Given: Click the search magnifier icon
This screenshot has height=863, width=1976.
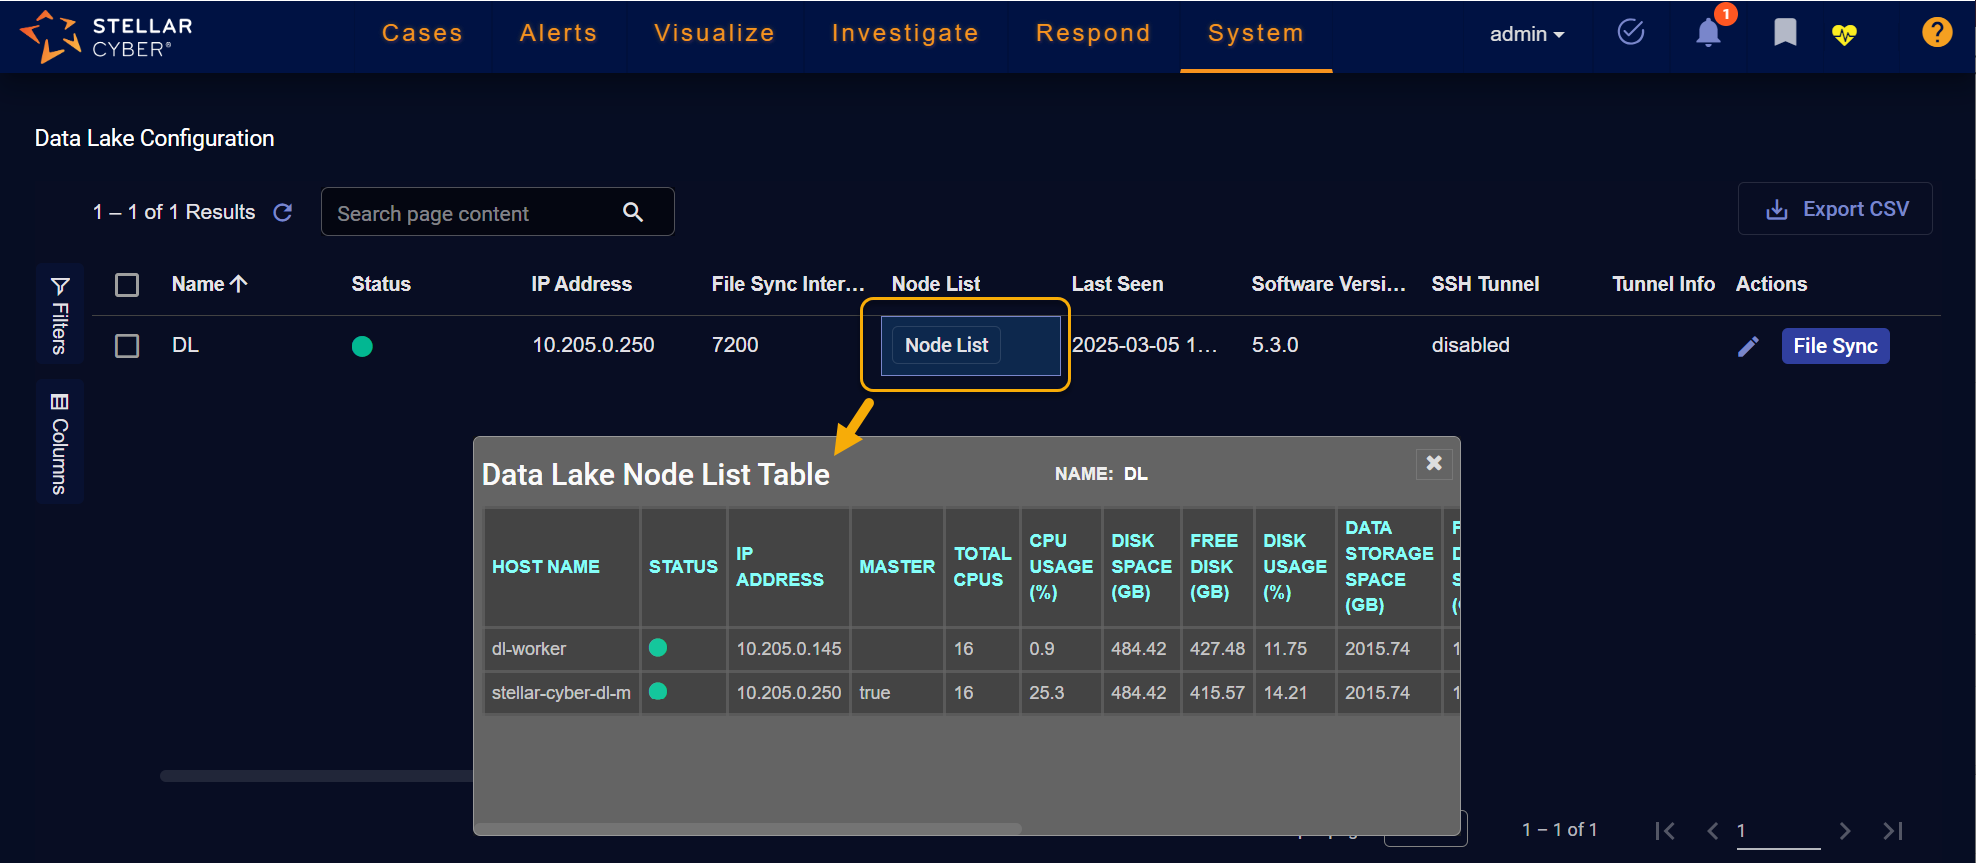Looking at the screenshot, I should click(633, 212).
